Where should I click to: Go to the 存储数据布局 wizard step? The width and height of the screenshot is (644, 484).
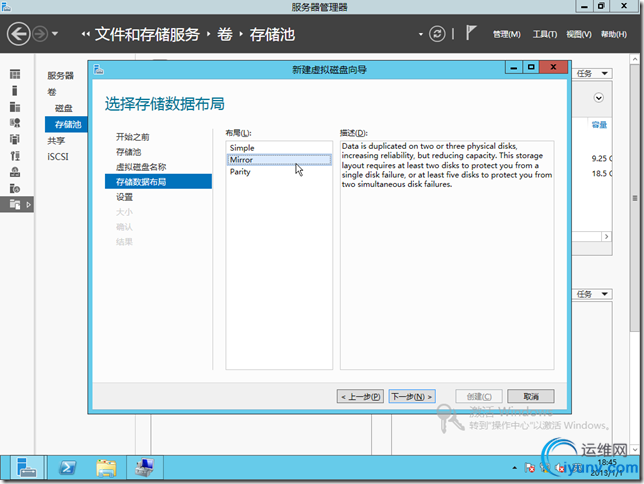click(x=159, y=182)
